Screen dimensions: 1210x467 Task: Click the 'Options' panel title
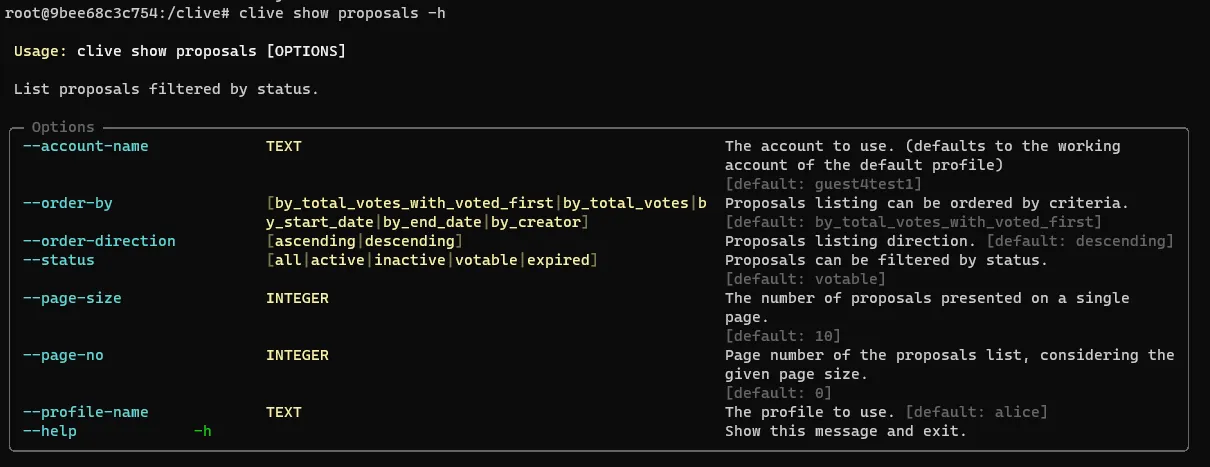63,127
